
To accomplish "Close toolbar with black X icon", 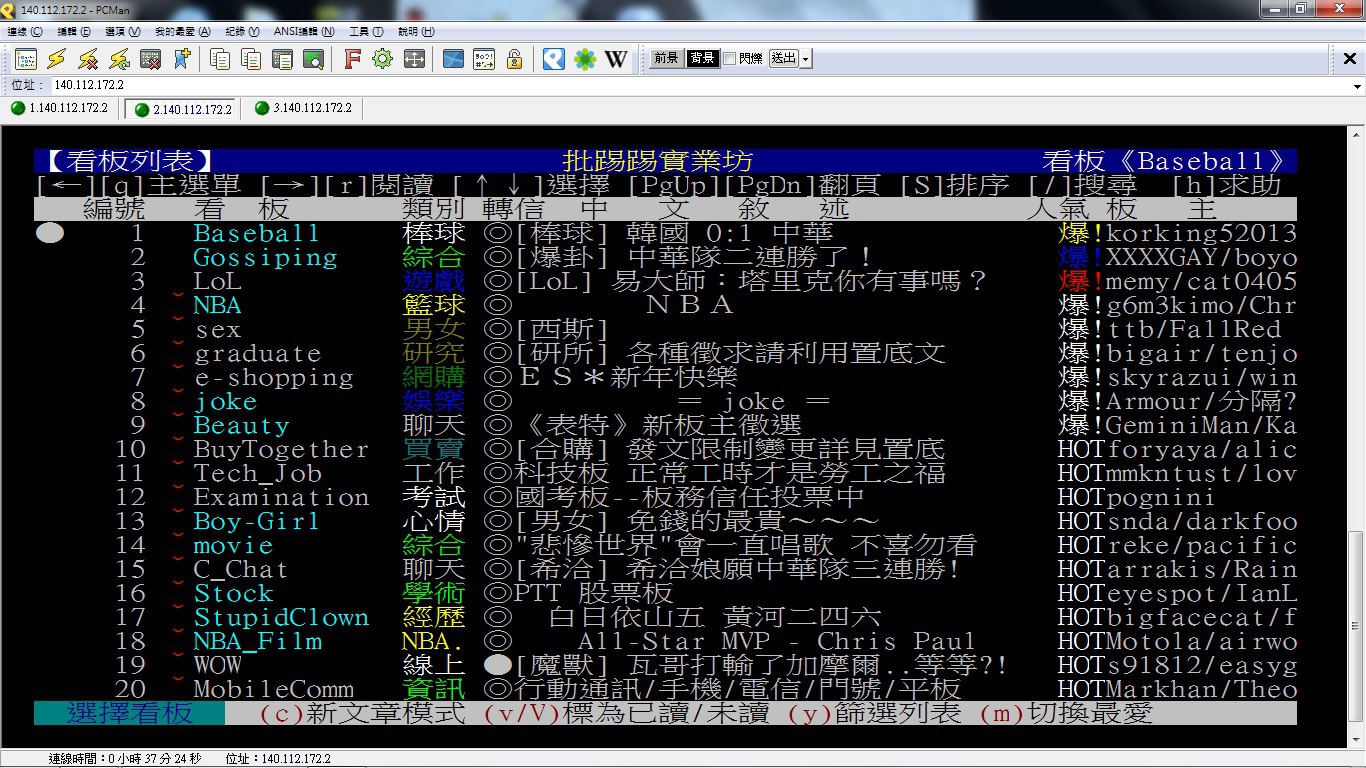I will coord(1350,60).
